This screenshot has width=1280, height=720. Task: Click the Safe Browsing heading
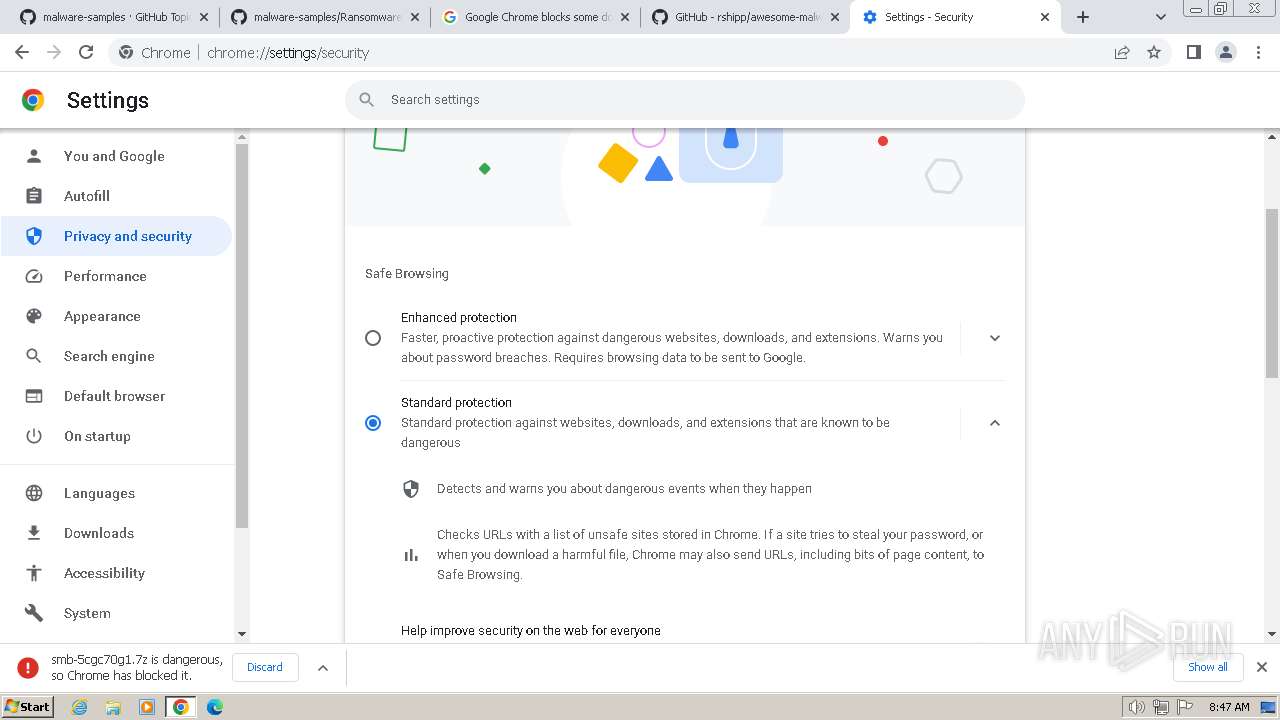[407, 274]
